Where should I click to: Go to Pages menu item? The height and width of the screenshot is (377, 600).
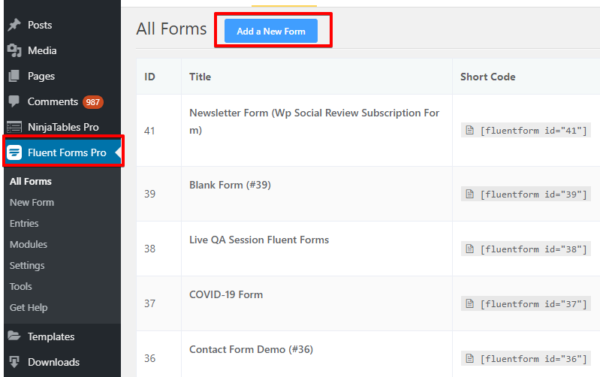point(41,76)
